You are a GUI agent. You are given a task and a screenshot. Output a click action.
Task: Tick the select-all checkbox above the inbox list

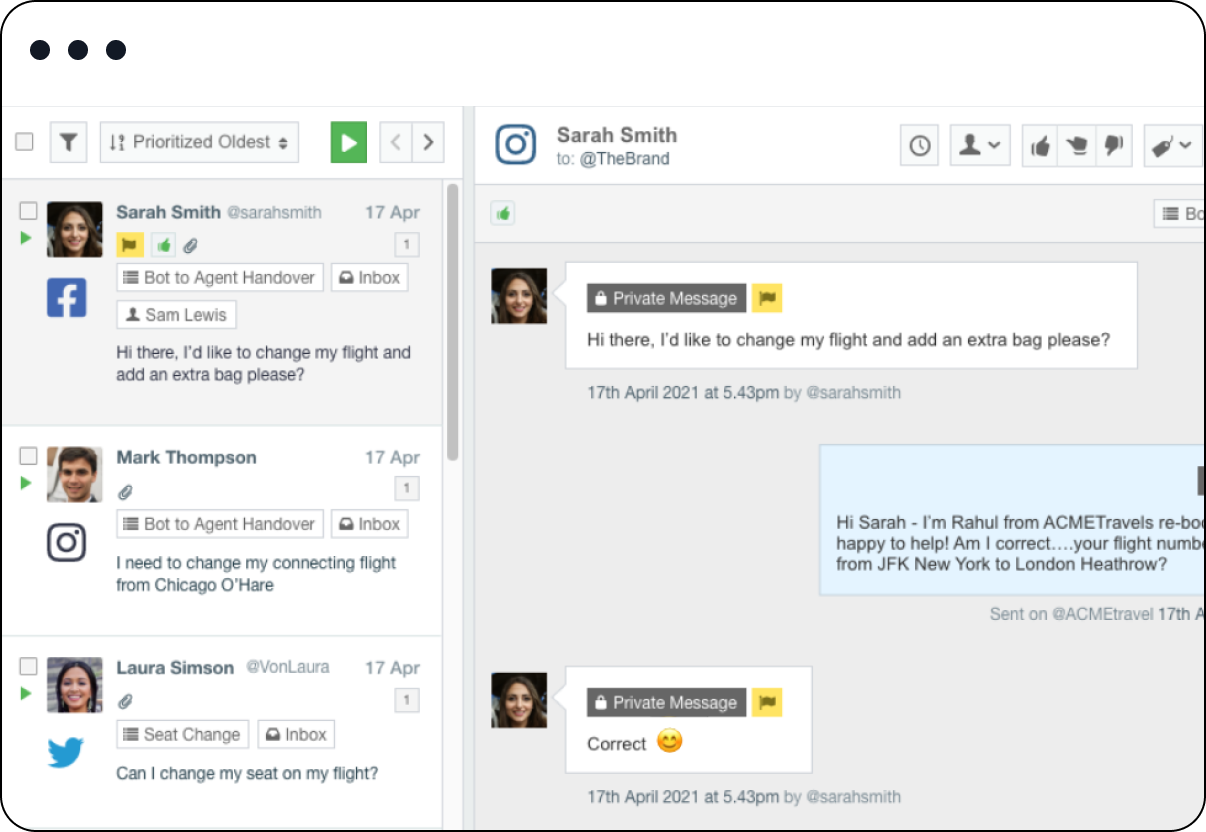coord(24,141)
